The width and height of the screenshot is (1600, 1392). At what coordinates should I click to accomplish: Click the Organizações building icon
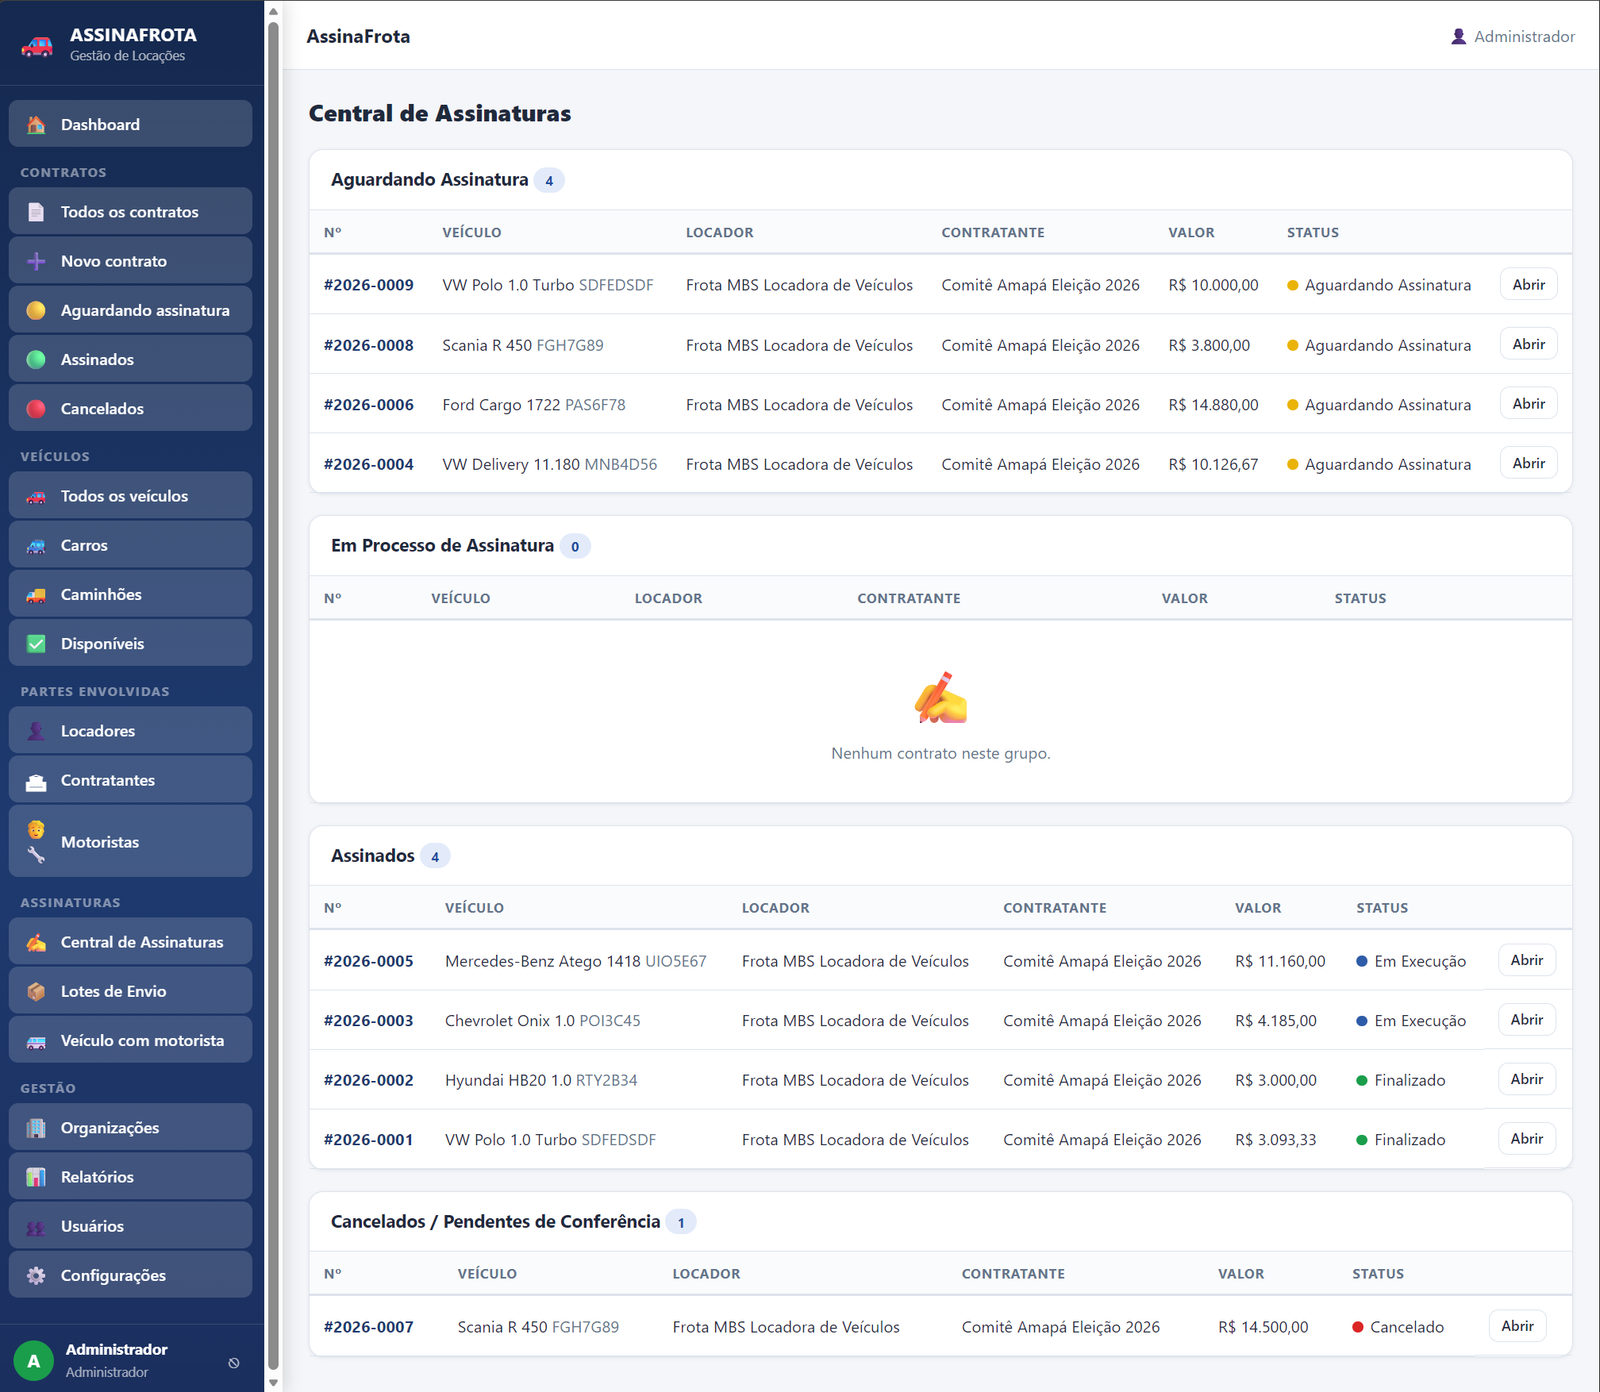click(36, 1128)
